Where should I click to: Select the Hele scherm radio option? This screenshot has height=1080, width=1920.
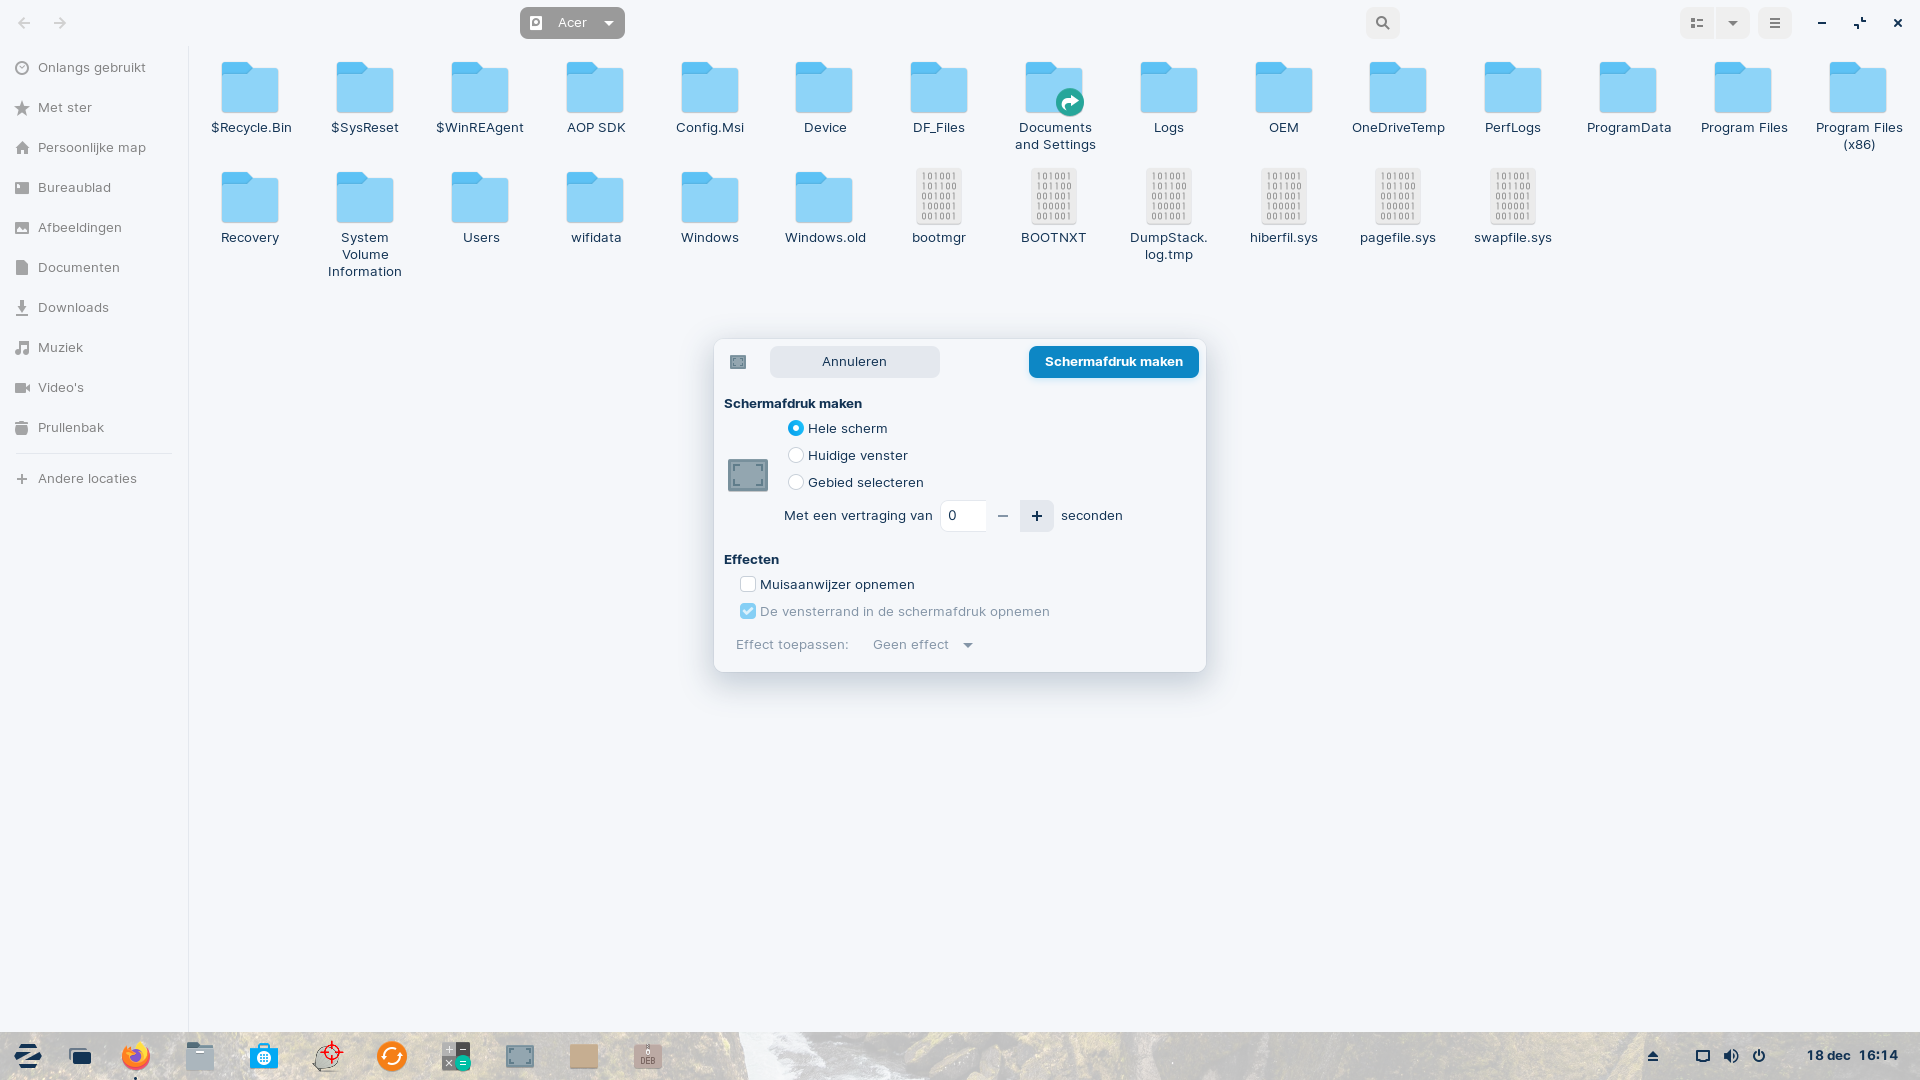click(796, 428)
